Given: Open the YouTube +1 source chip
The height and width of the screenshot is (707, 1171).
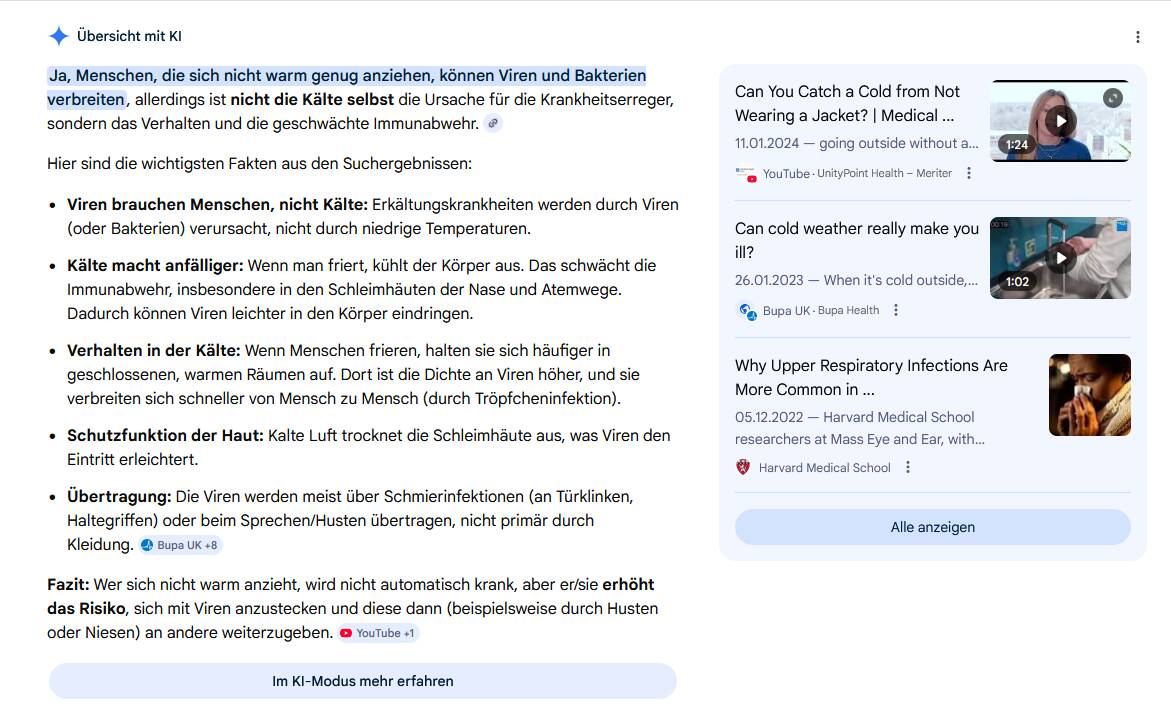Looking at the screenshot, I should 378,633.
